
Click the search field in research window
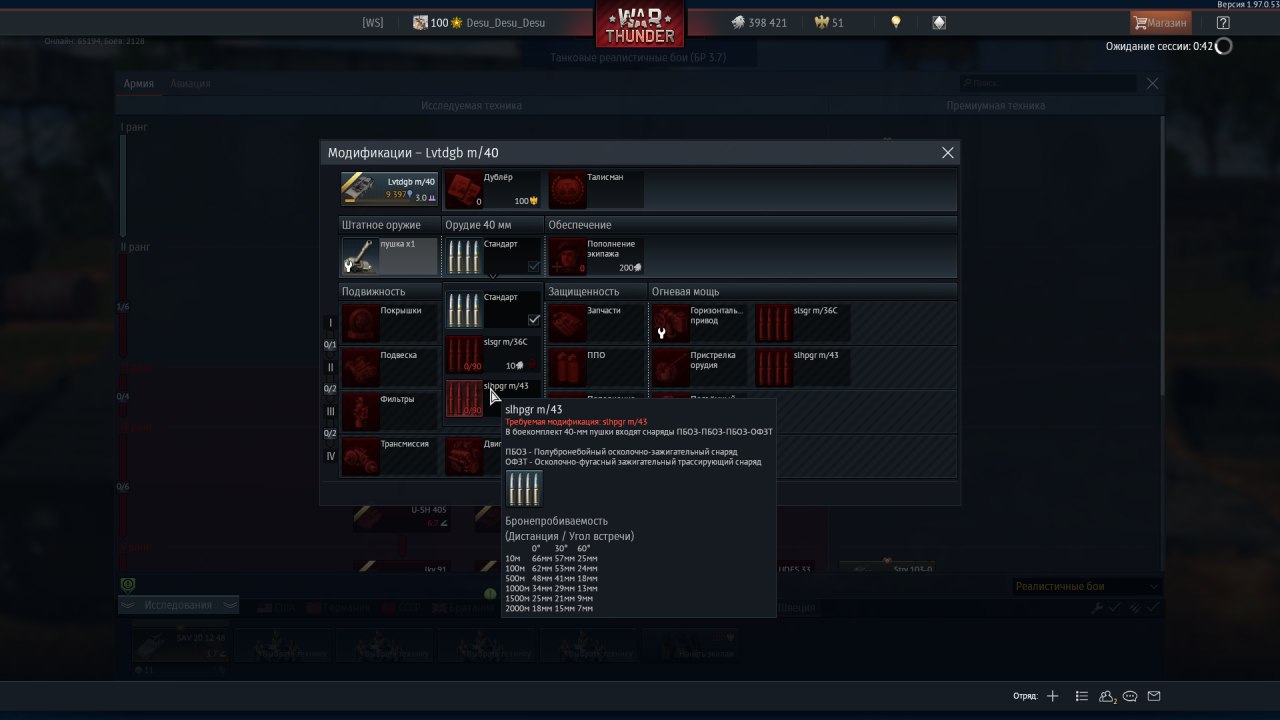[1047, 84]
